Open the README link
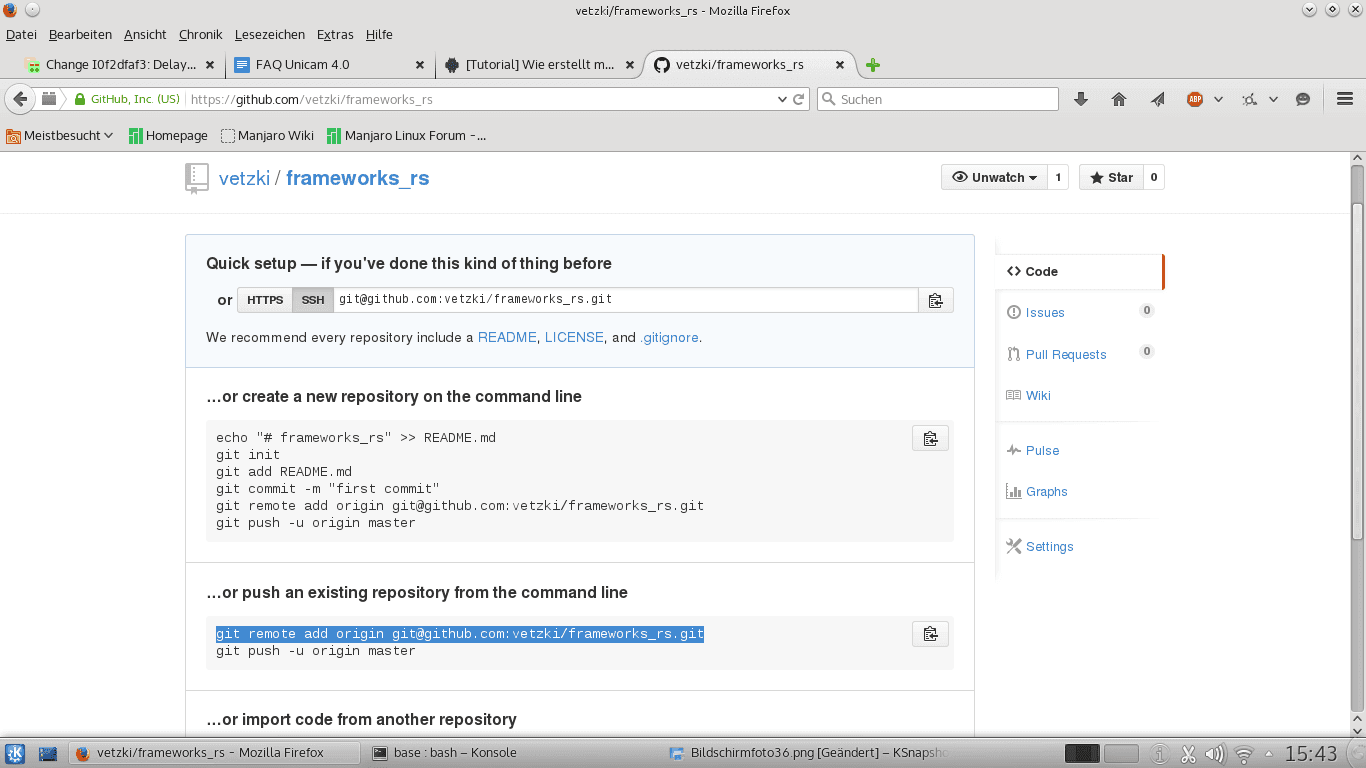 click(x=507, y=338)
